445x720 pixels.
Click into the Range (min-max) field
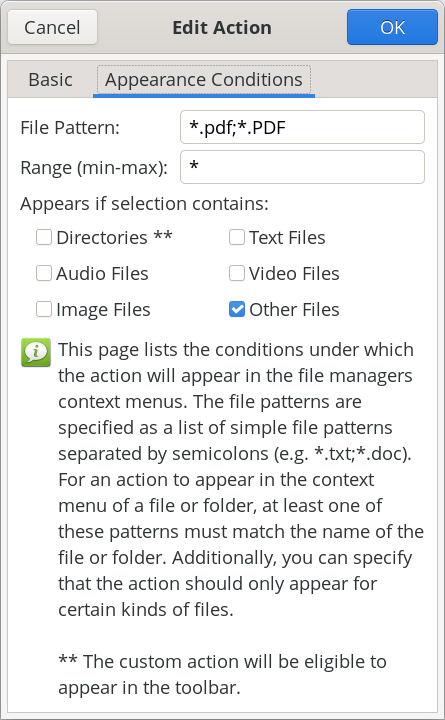[302, 167]
